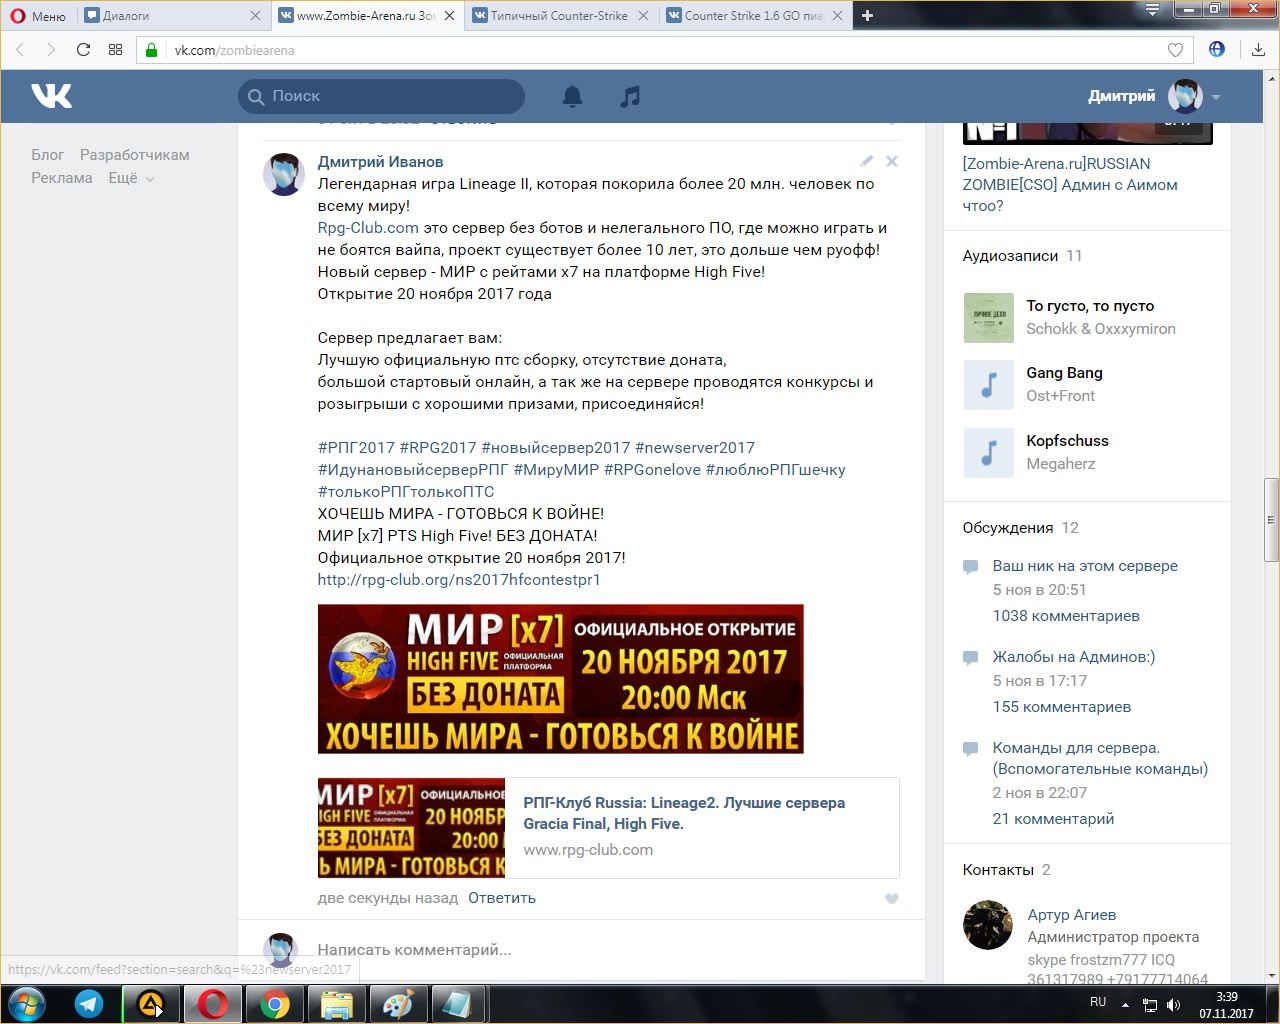Expand the profile menu arrow near Дмитрий
The image size is (1280, 1024).
click(x=1216, y=97)
